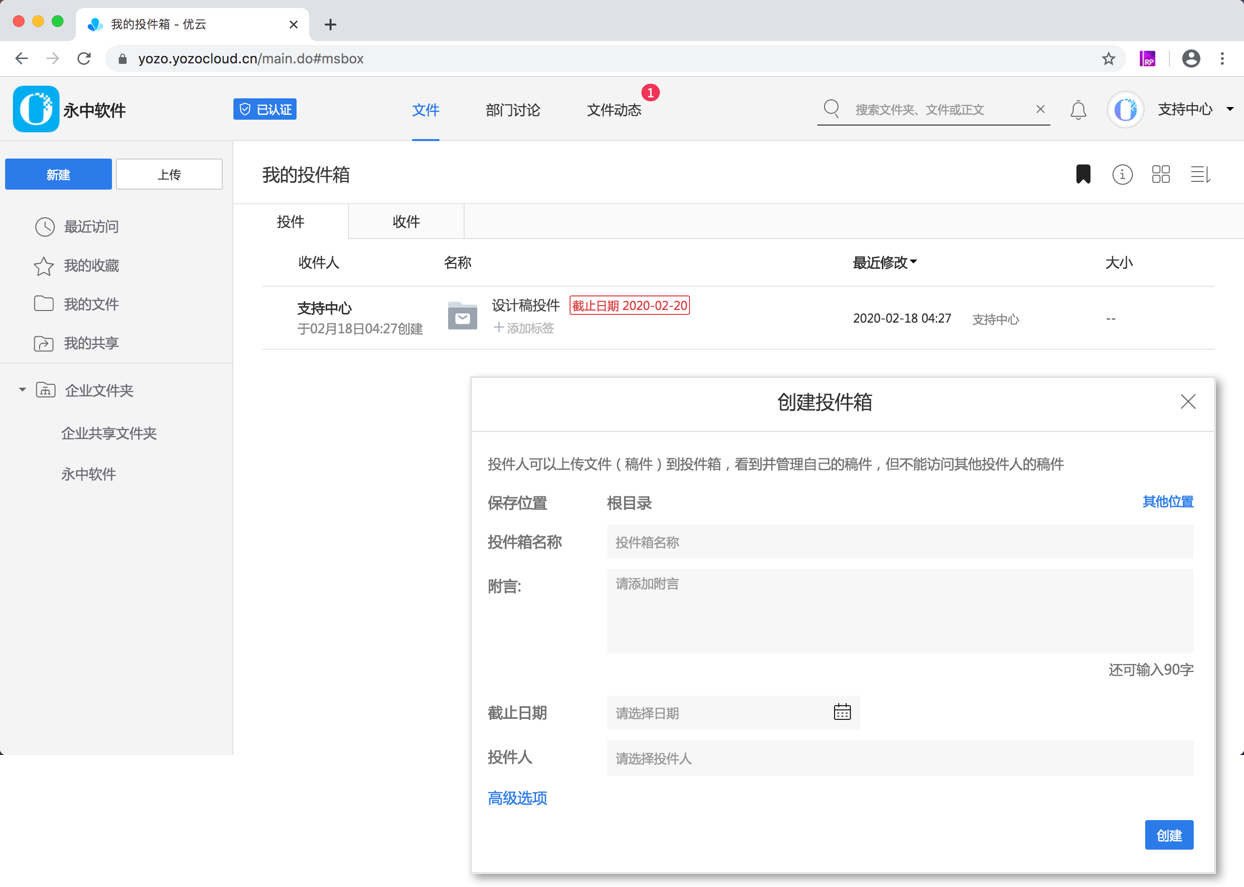Open the 文件 top menu
The height and width of the screenshot is (887, 1244).
click(426, 110)
